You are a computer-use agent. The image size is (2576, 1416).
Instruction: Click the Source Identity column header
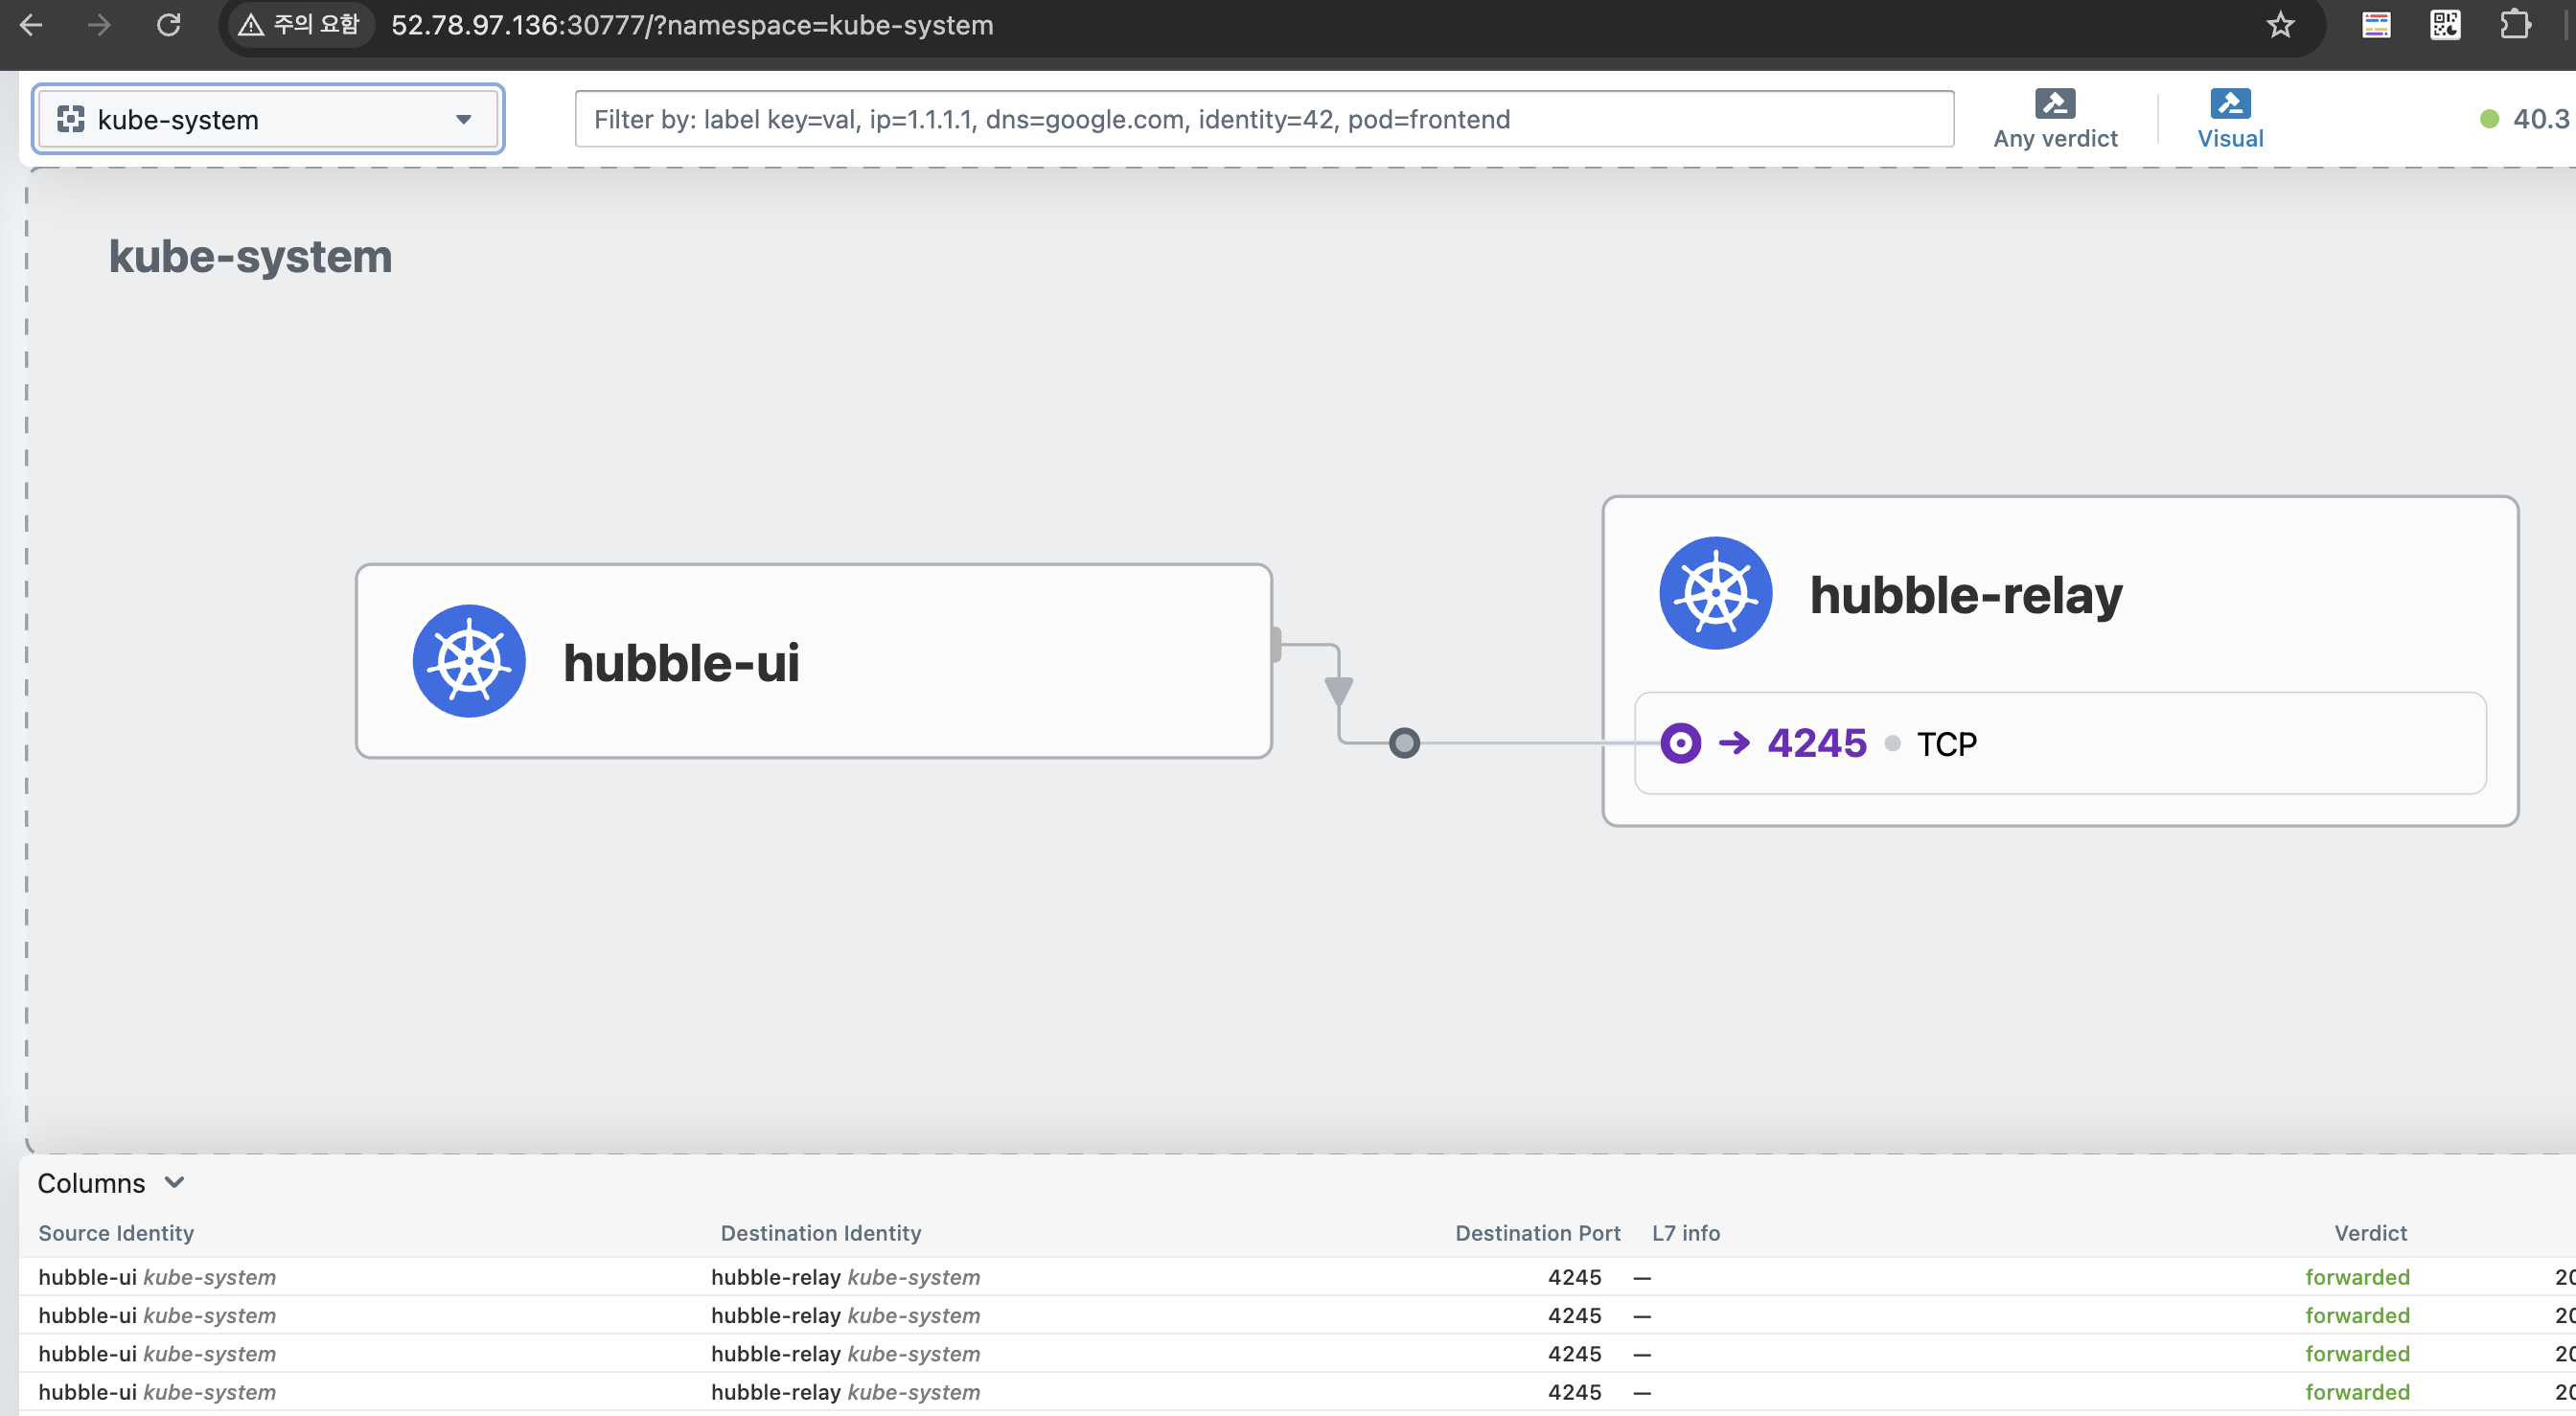click(x=116, y=1233)
